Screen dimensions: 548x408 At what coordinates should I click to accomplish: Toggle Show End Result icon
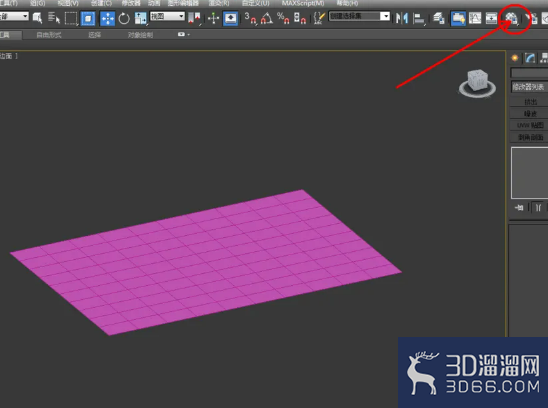(x=538, y=208)
